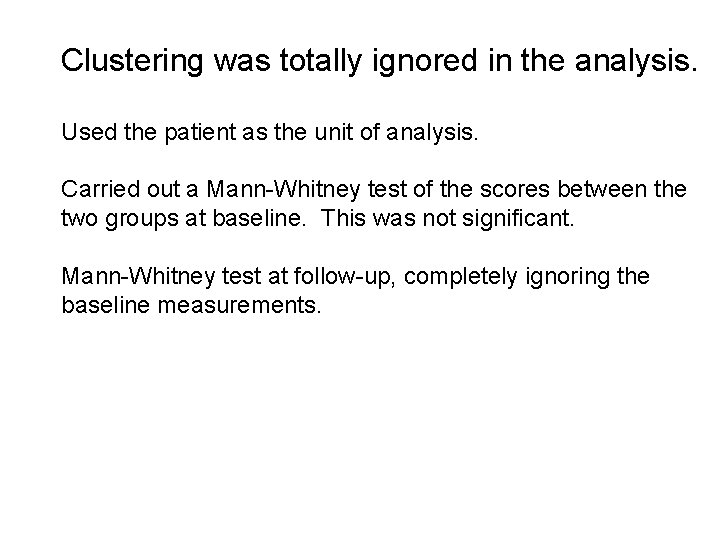Select 'Mann-Whitney' in the second paragraph
The width and height of the screenshot is (720, 540).
click(x=283, y=189)
